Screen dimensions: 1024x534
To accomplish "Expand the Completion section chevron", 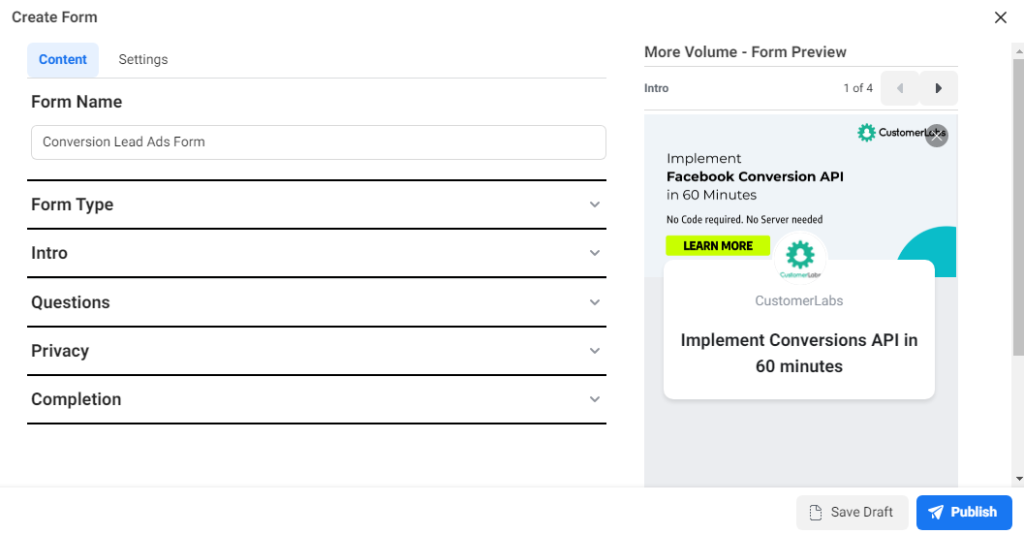I will click(x=594, y=399).
